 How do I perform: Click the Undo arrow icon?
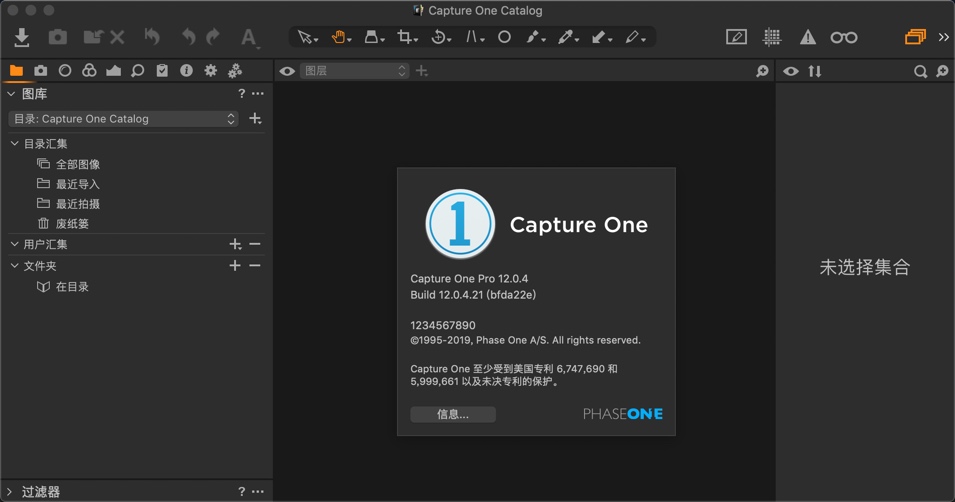coord(189,37)
